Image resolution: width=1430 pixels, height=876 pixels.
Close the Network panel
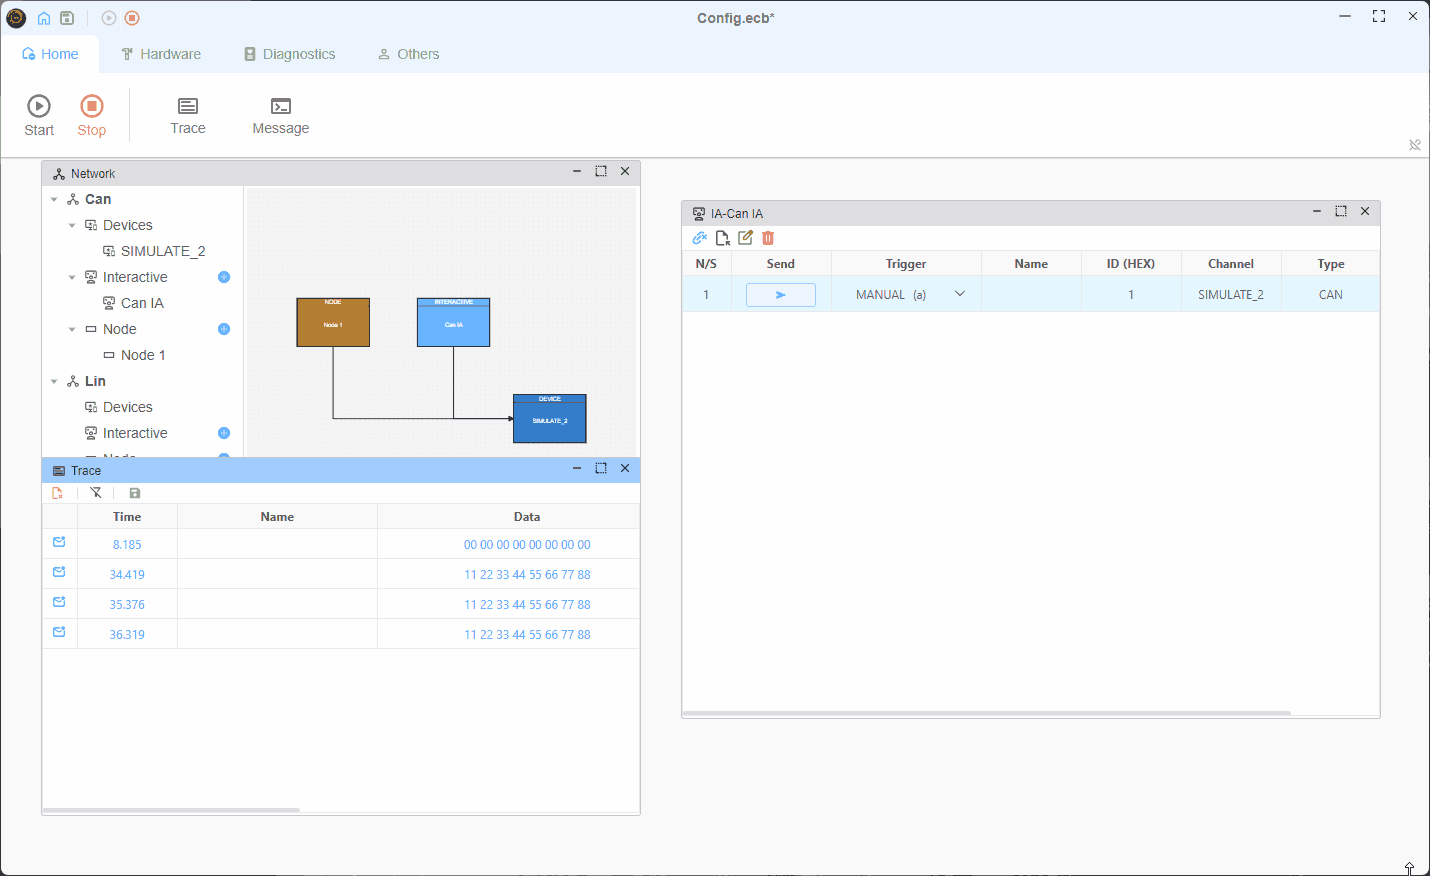(625, 172)
